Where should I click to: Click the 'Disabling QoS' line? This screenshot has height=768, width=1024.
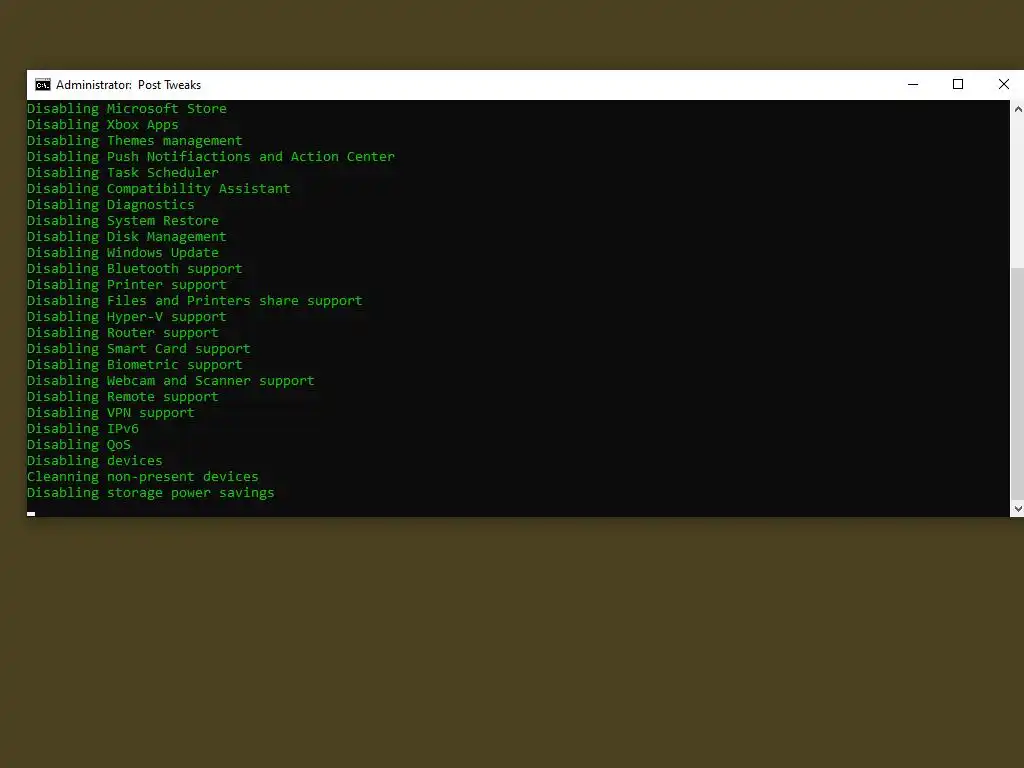pyautogui.click(x=78, y=445)
